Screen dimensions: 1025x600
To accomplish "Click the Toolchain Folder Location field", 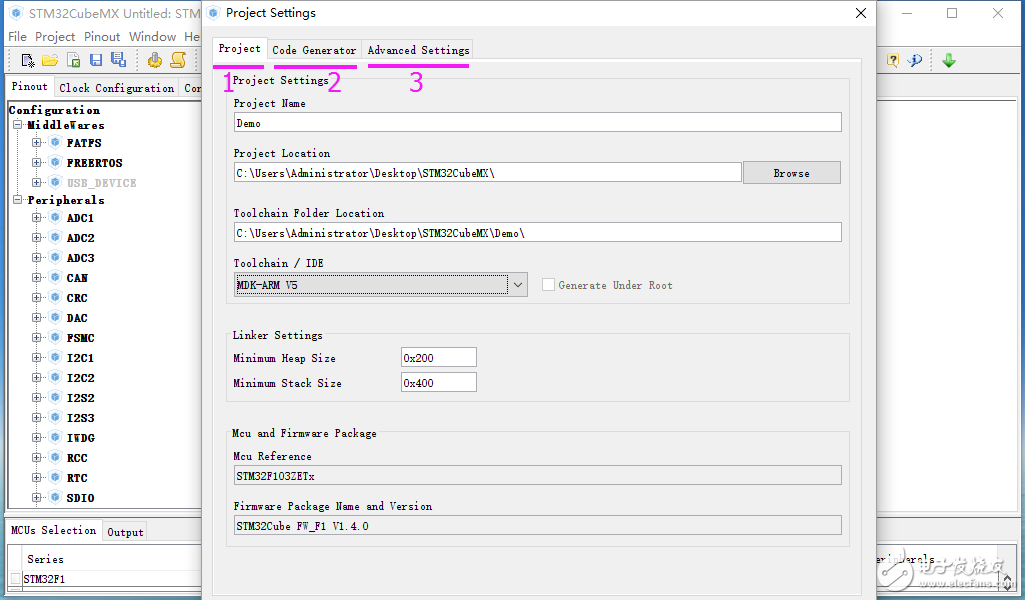I will (537, 233).
